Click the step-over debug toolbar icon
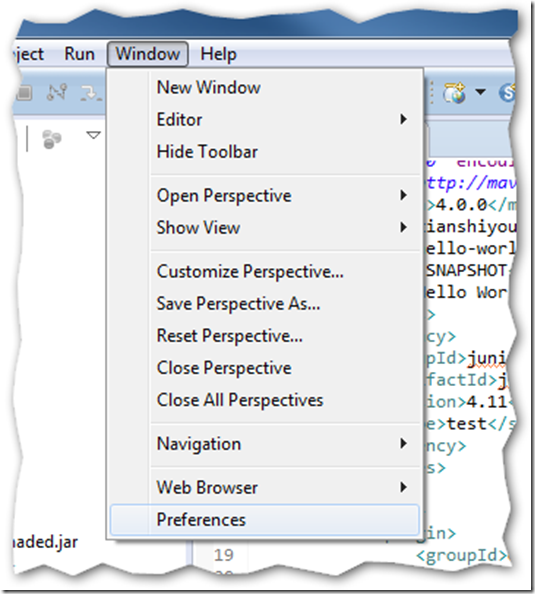 tap(91, 93)
